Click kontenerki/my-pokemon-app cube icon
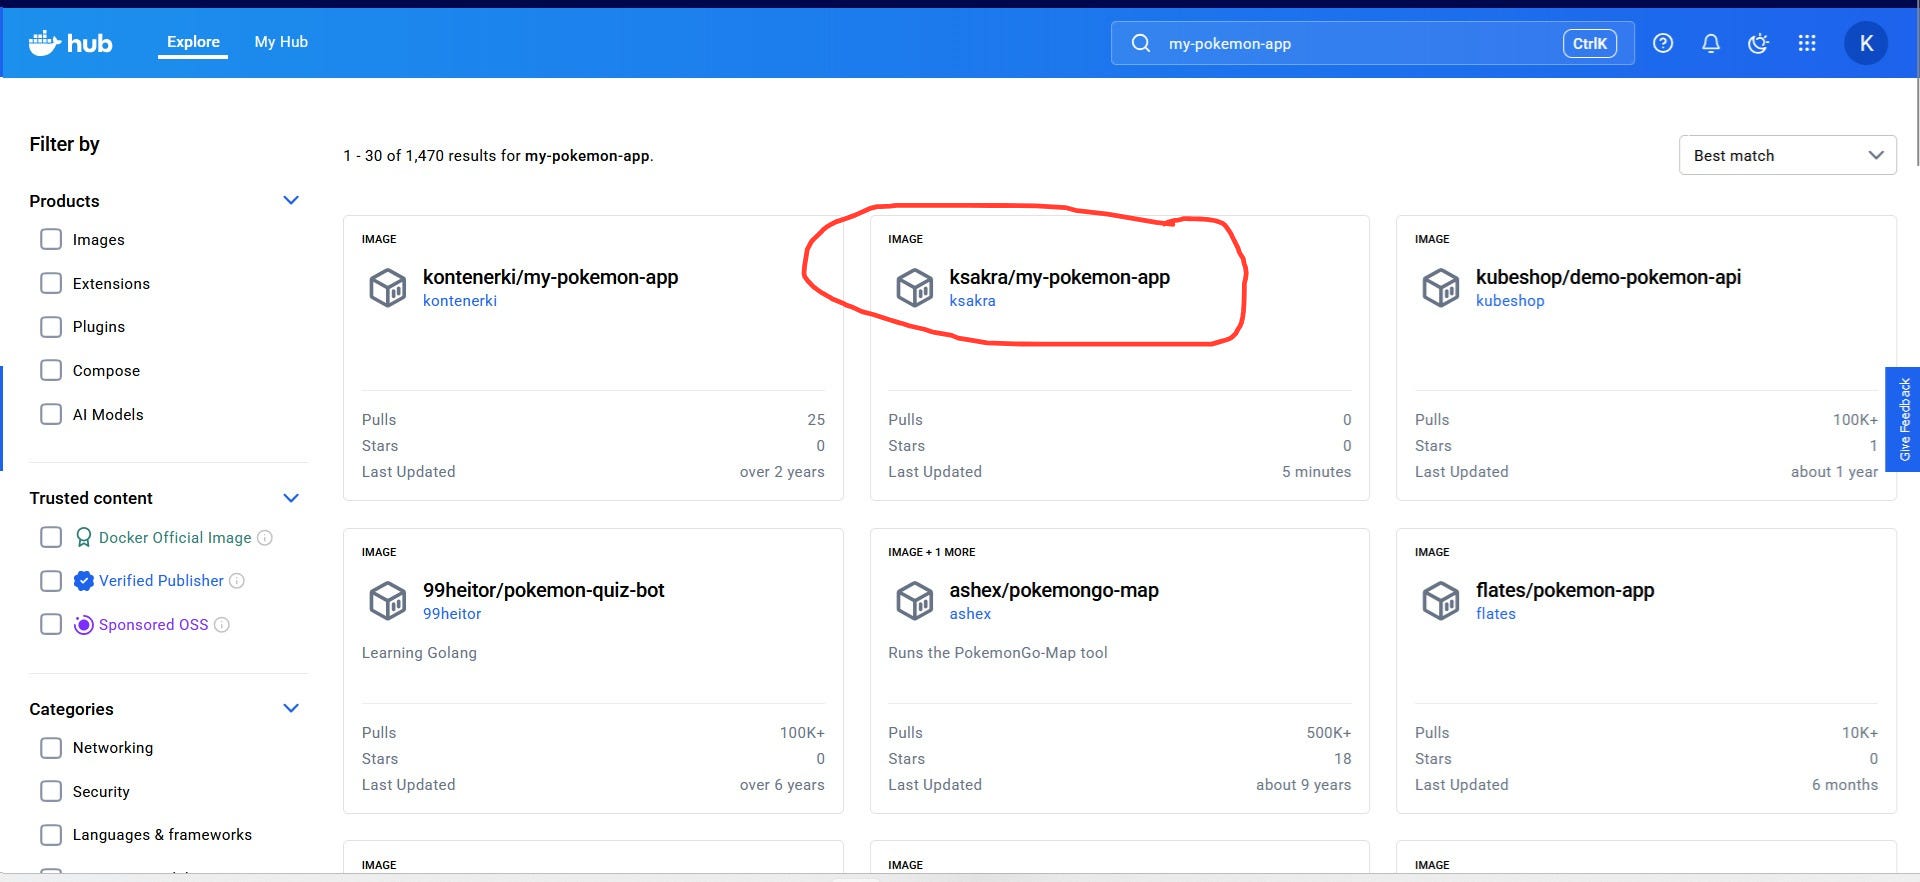The image size is (1920, 882). click(388, 287)
